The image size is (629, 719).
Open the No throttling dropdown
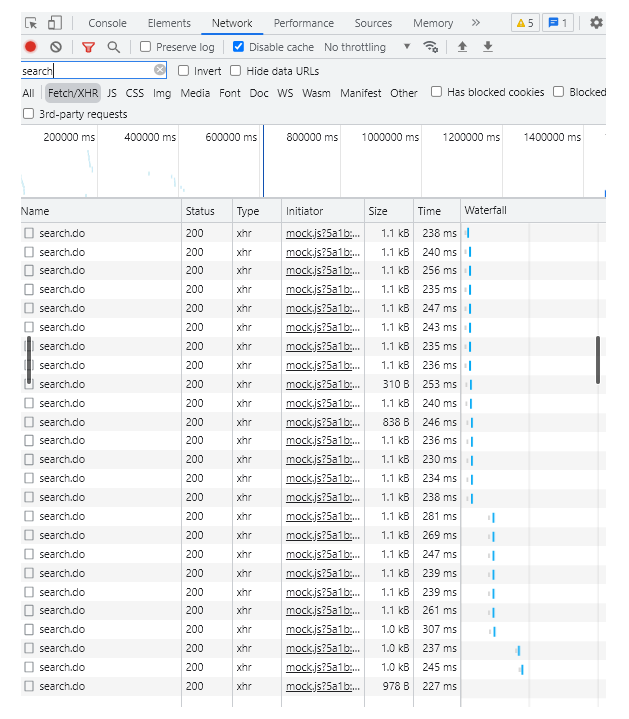(367, 47)
